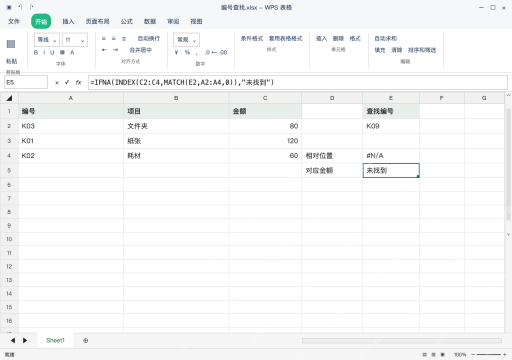Open the 常规 number format dropdown
Image resolution: width=512 pixels, height=360 pixels.
coord(186,40)
